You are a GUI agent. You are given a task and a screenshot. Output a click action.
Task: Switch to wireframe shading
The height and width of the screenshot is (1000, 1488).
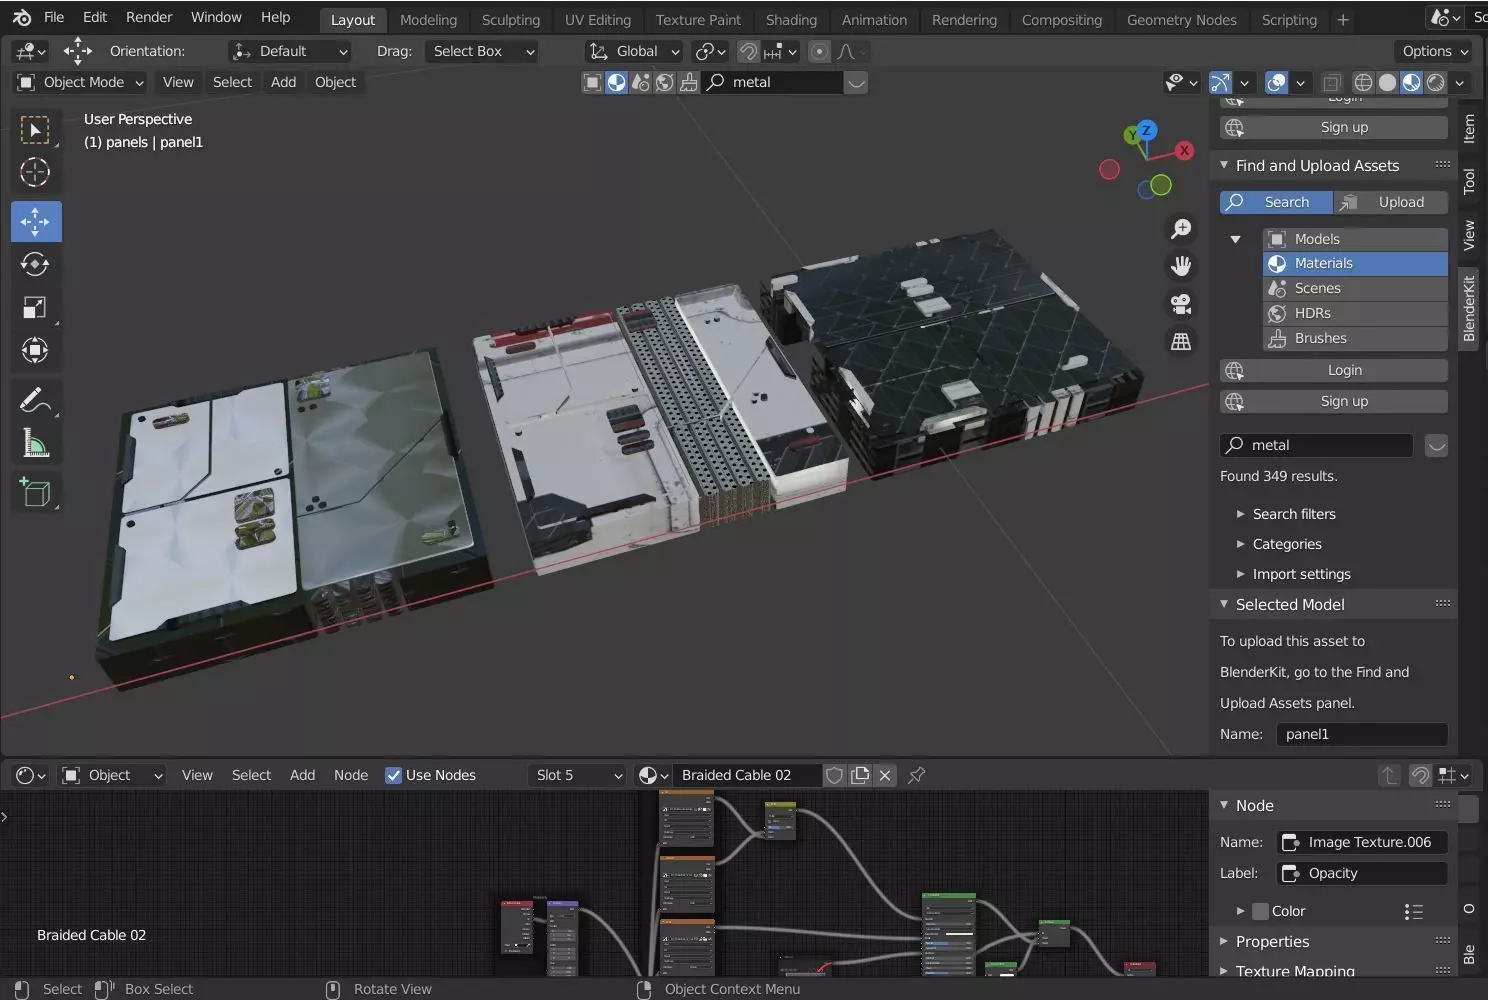pyautogui.click(x=1363, y=82)
